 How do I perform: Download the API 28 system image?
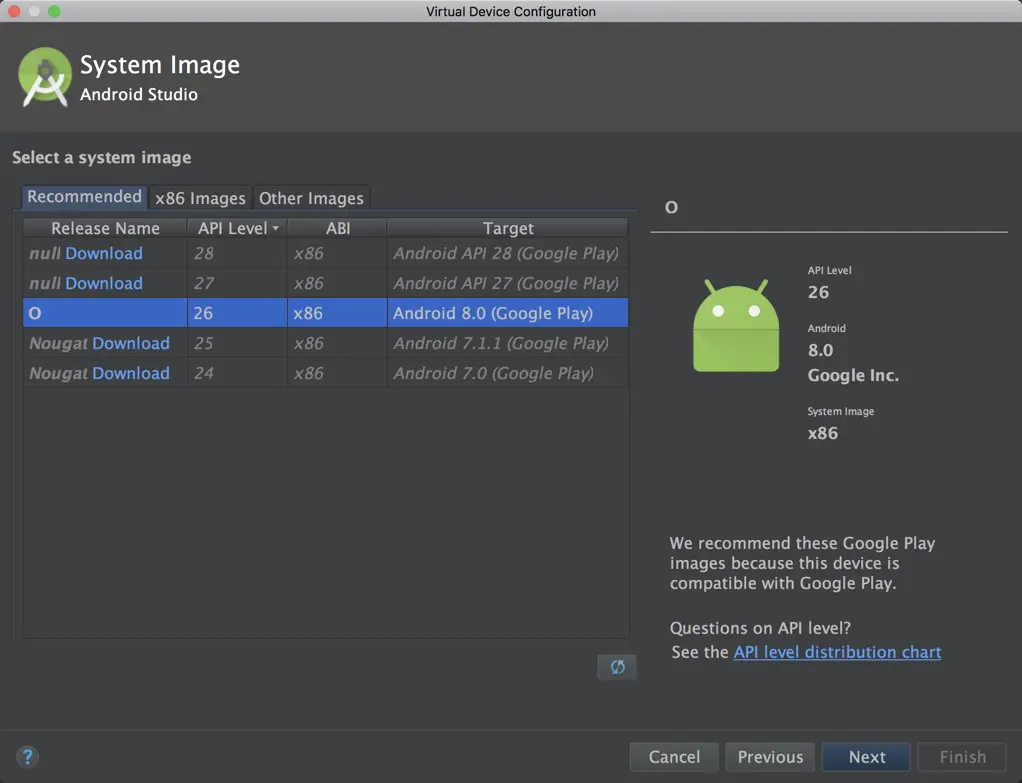(x=104, y=254)
